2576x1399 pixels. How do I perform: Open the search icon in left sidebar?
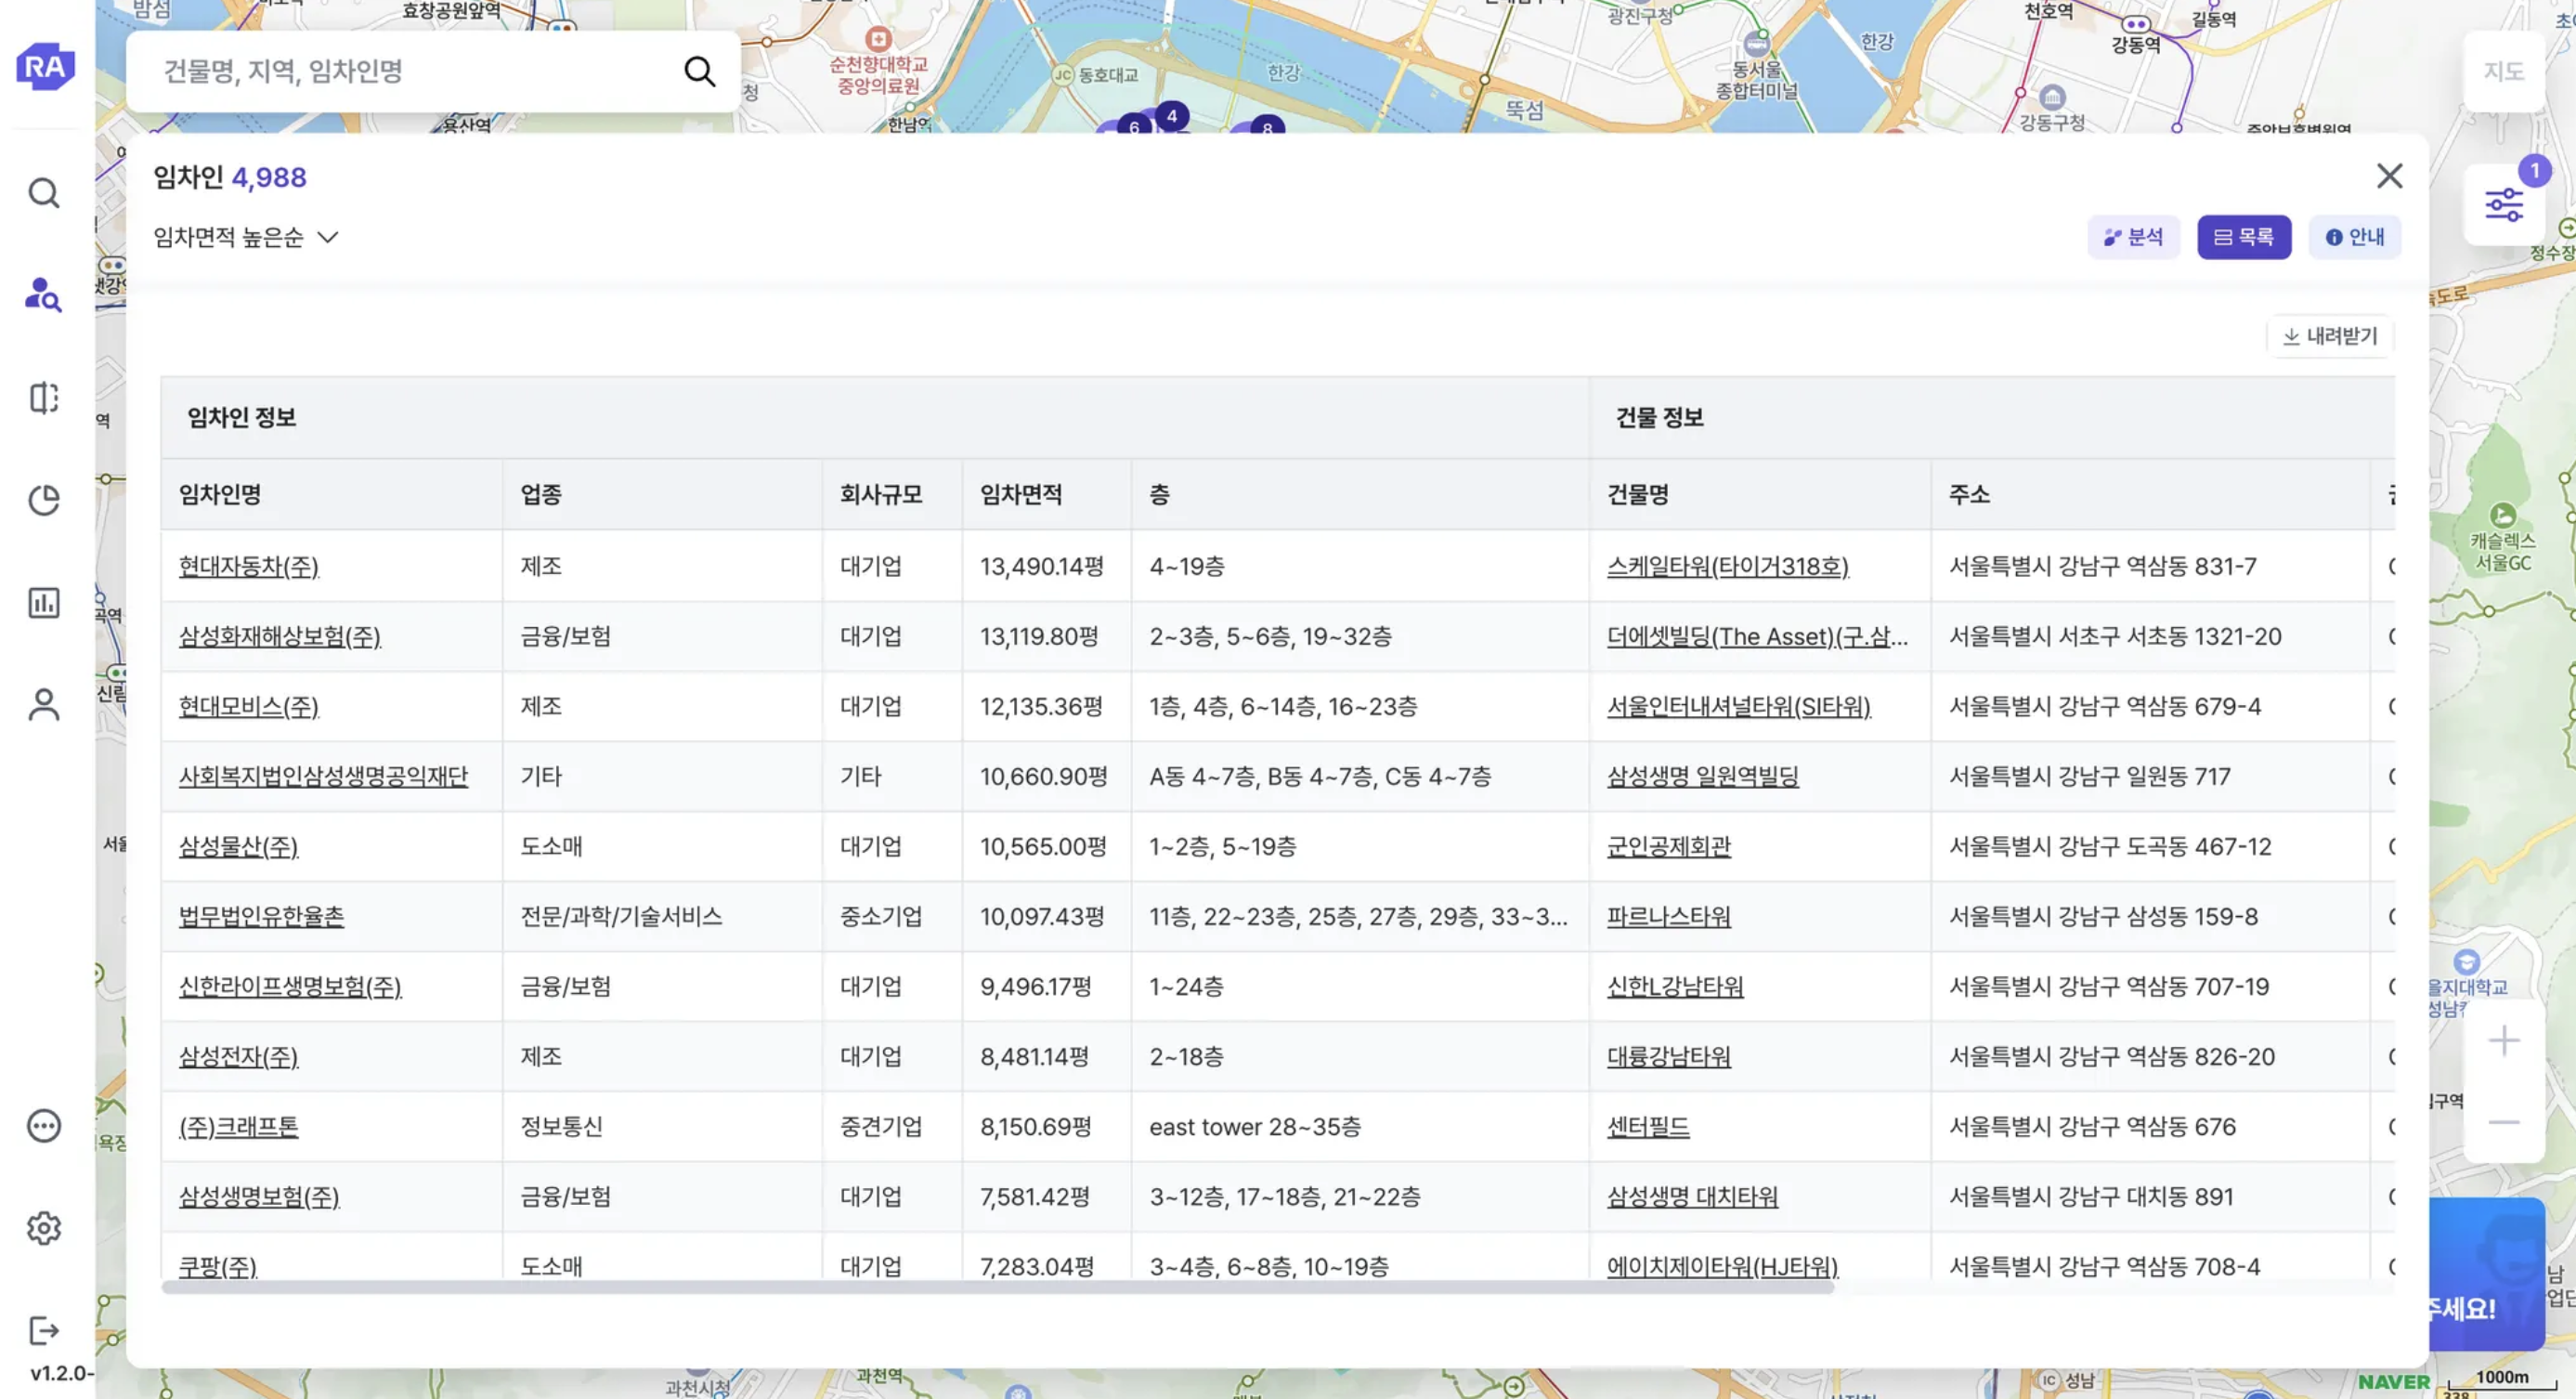coord(43,193)
